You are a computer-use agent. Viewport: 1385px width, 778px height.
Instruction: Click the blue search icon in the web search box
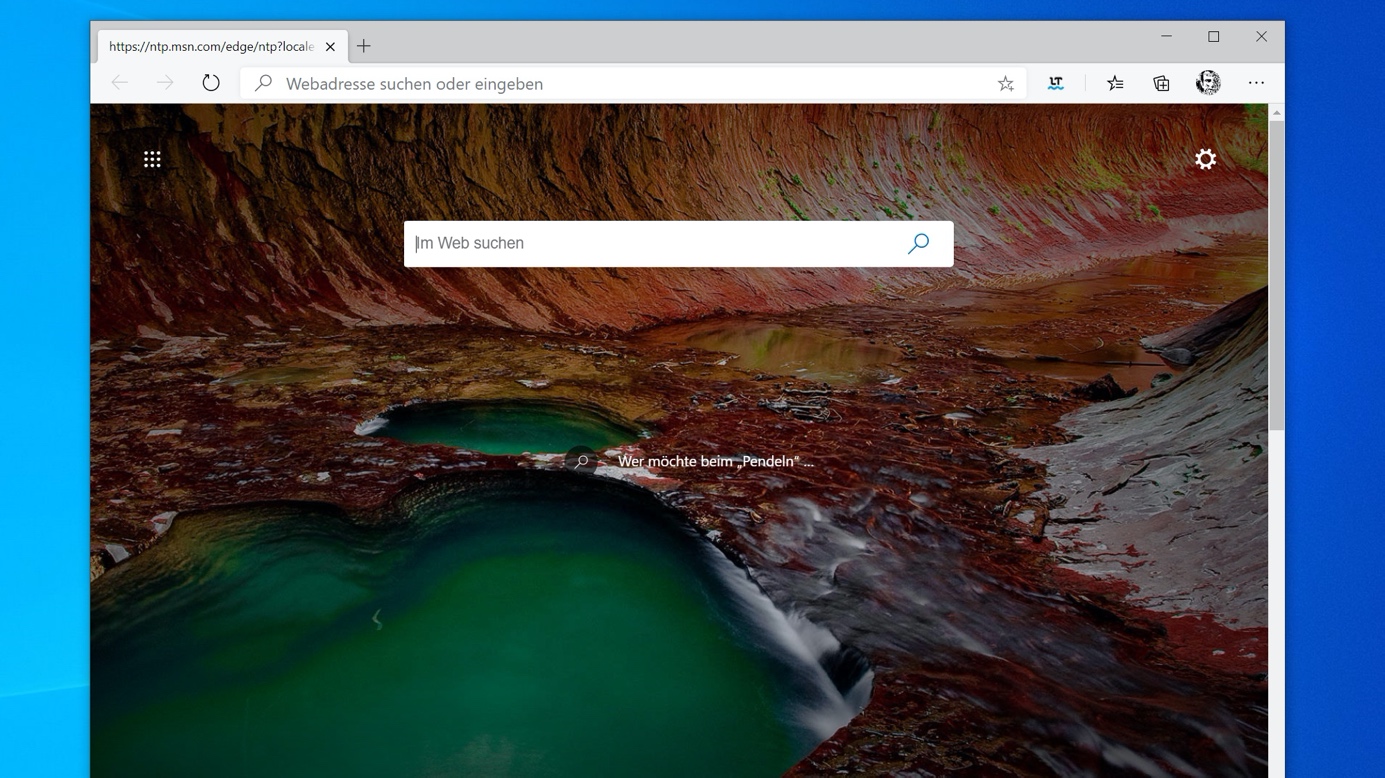click(x=918, y=243)
